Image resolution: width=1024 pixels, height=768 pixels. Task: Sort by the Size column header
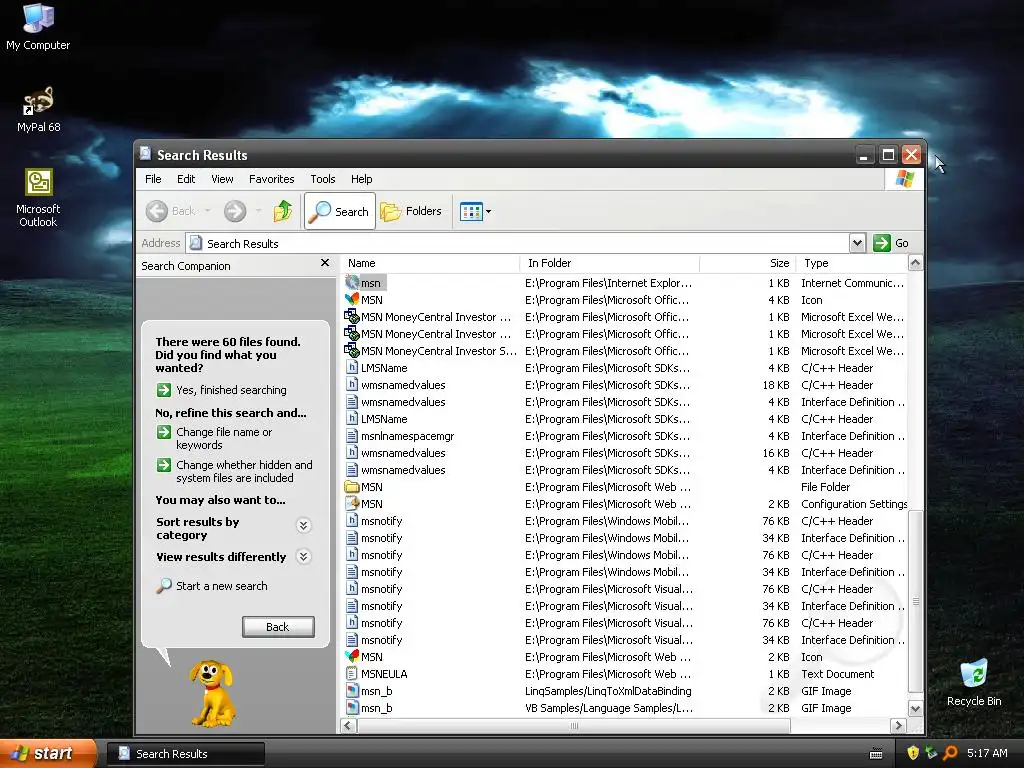[747, 263]
